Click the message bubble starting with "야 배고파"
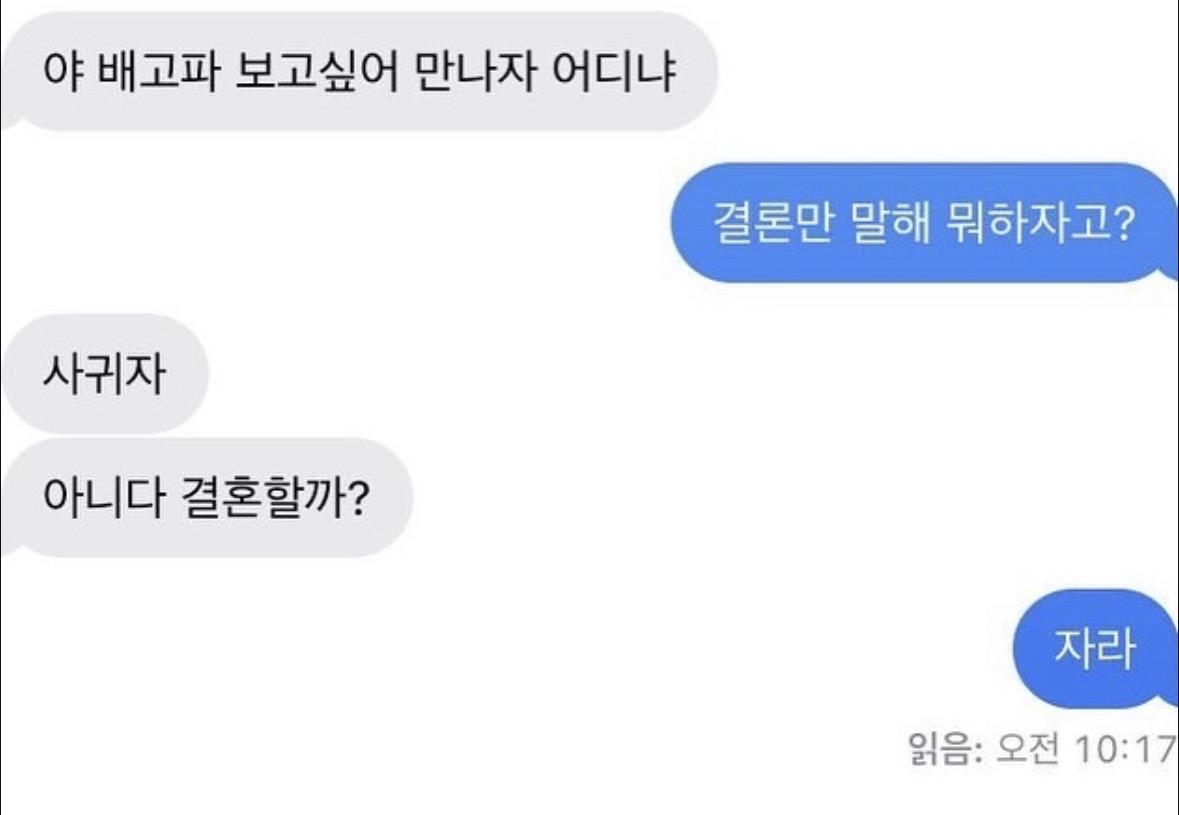 point(360,72)
